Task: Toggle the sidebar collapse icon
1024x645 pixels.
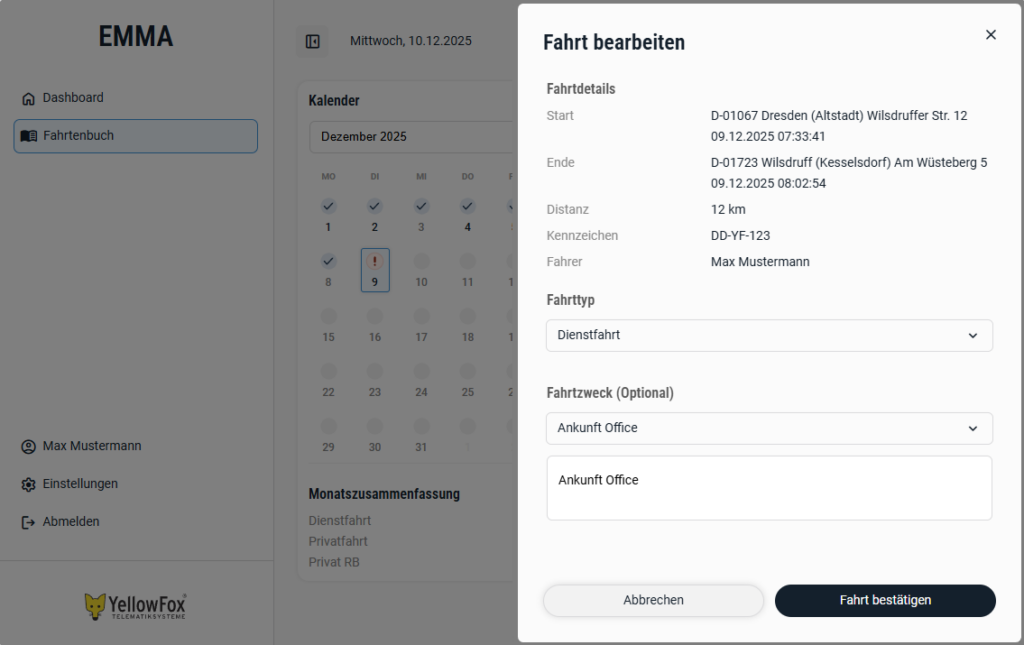Action: coord(313,41)
